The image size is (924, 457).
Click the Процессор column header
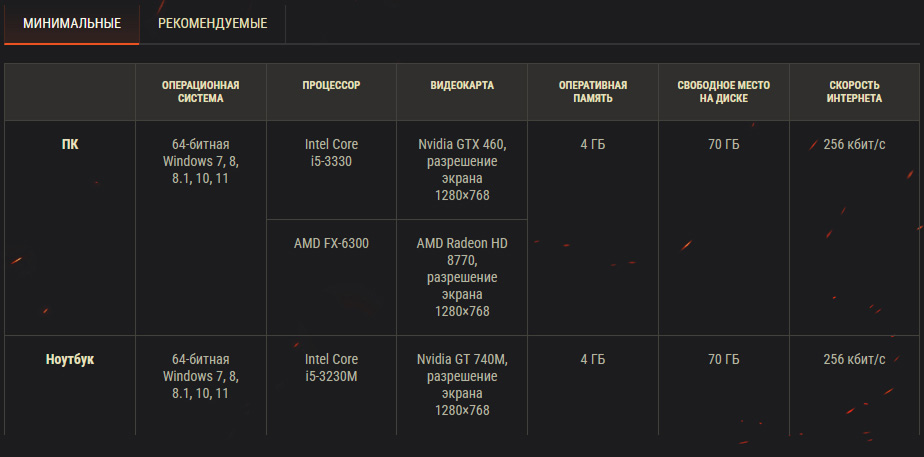point(331,86)
